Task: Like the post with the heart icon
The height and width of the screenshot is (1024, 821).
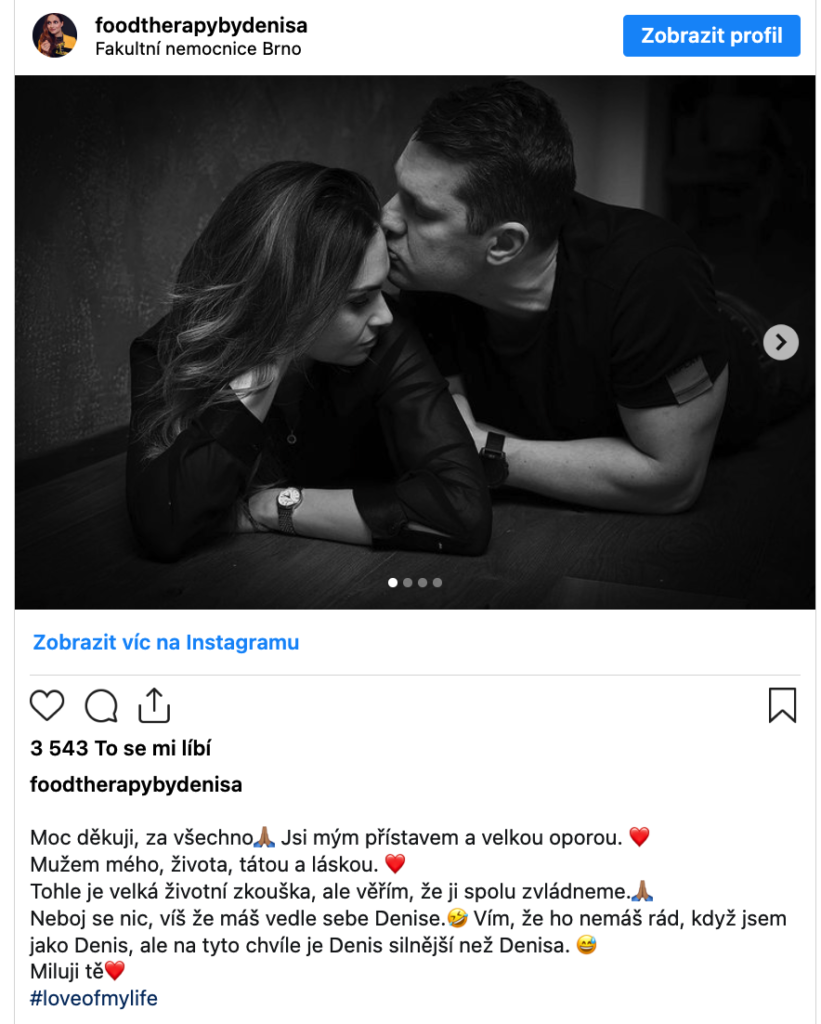Action: click(47, 705)
